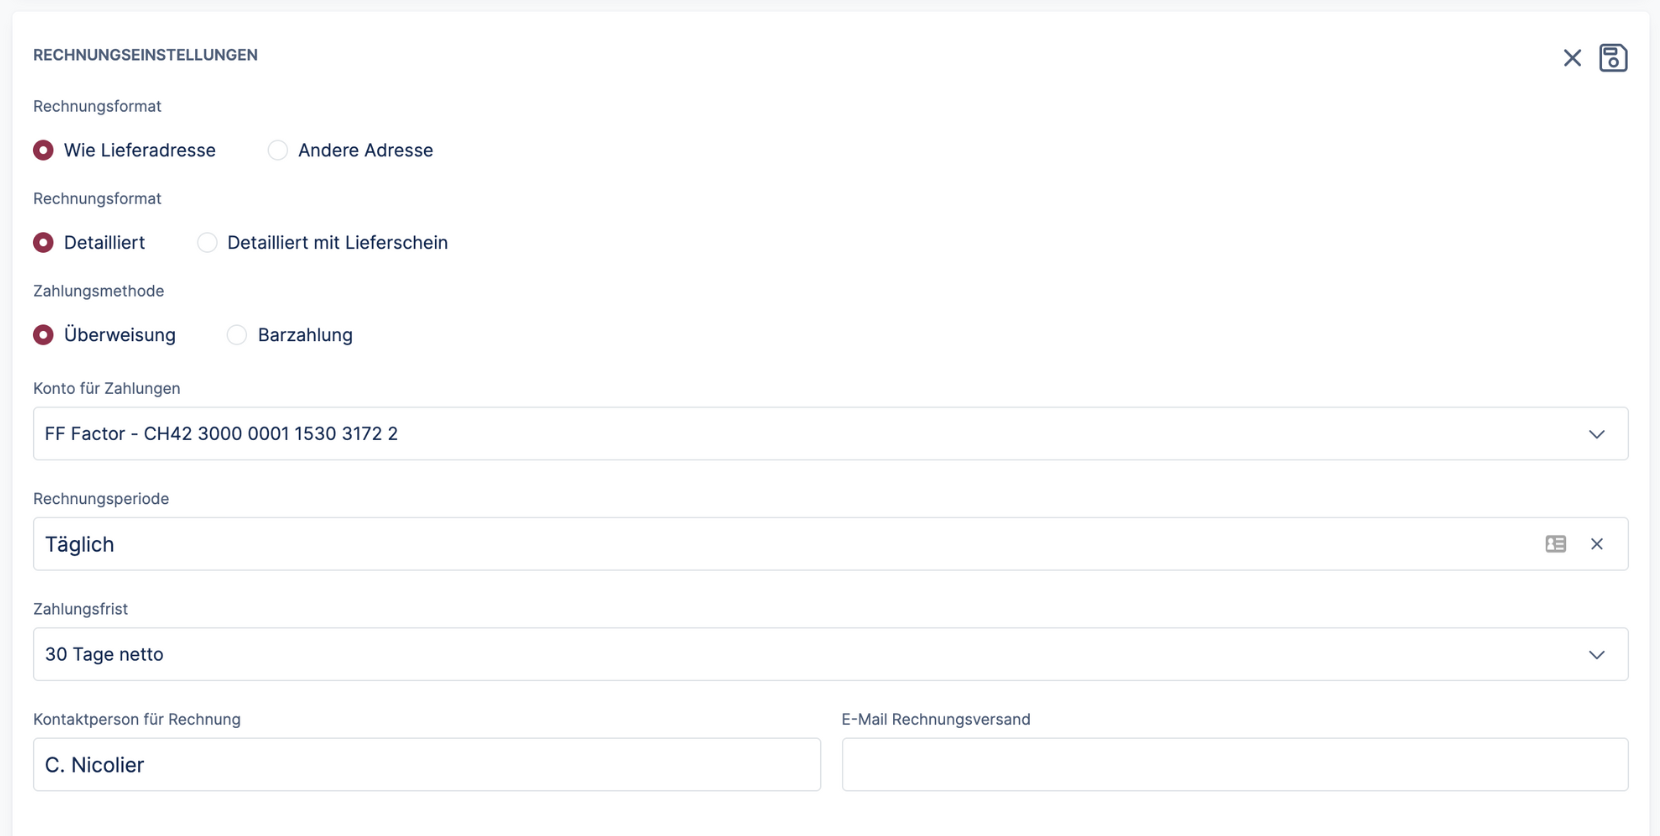Click into the Rechnungsperiode Täglich field
1660x836 pixels.
[780, 544]
